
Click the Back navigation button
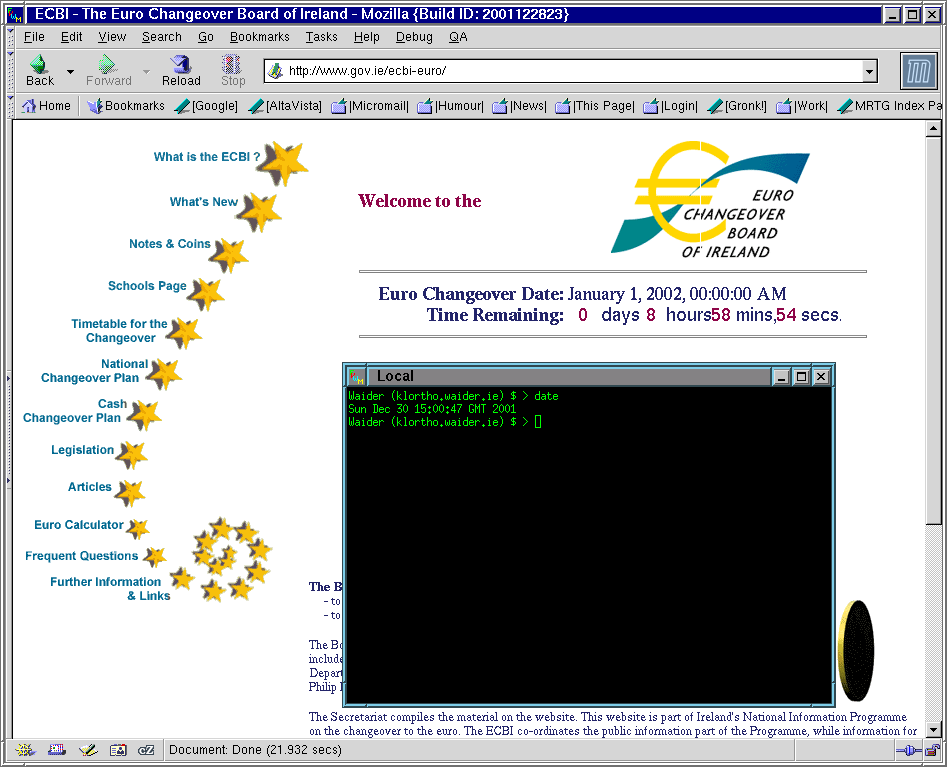(39, 70)
